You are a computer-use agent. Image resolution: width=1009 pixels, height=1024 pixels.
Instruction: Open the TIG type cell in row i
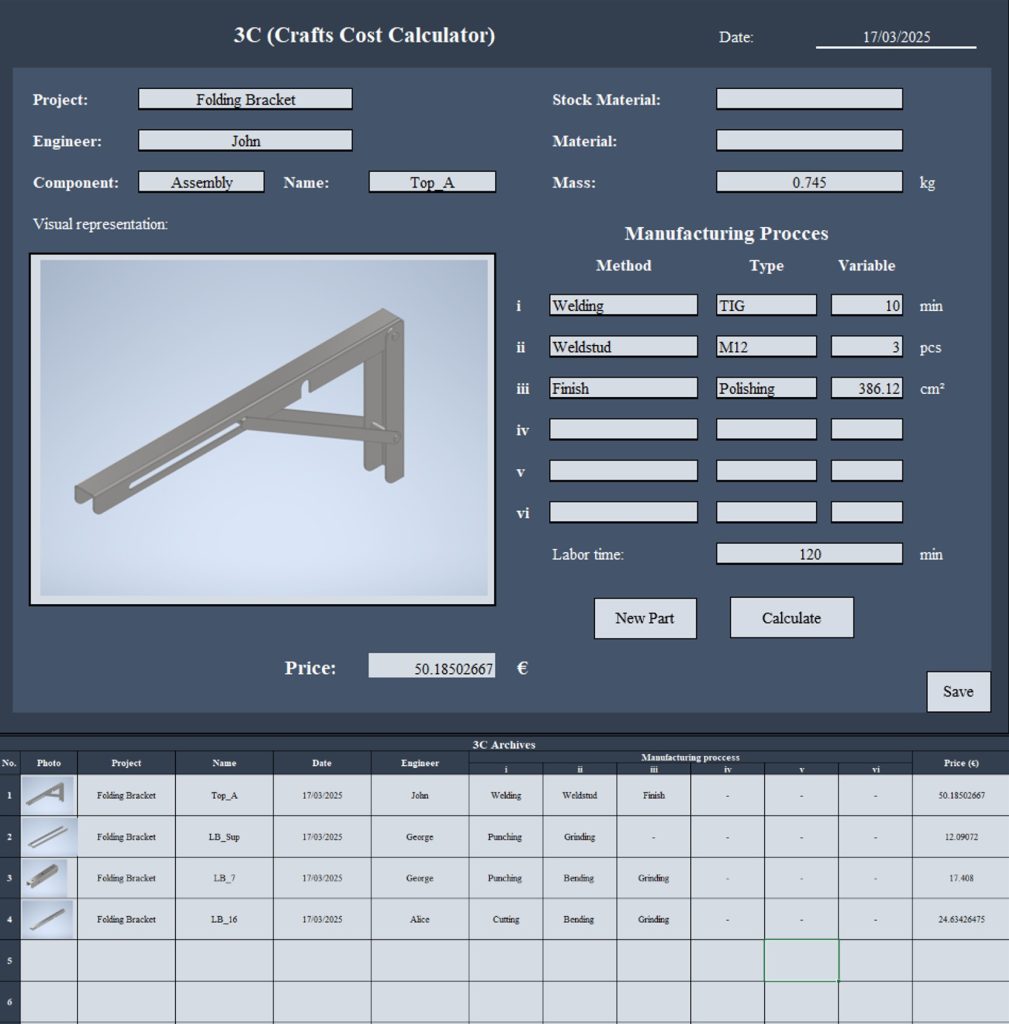coord(766,306)
